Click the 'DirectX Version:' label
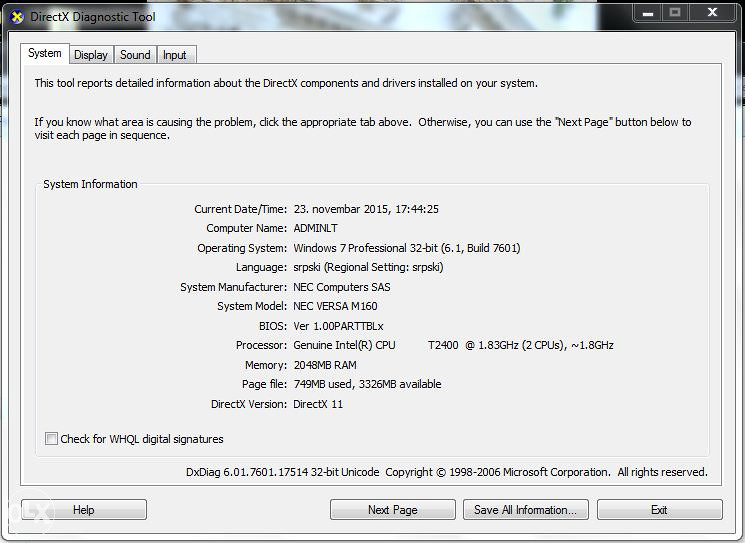745x543 pixels. 249,404
